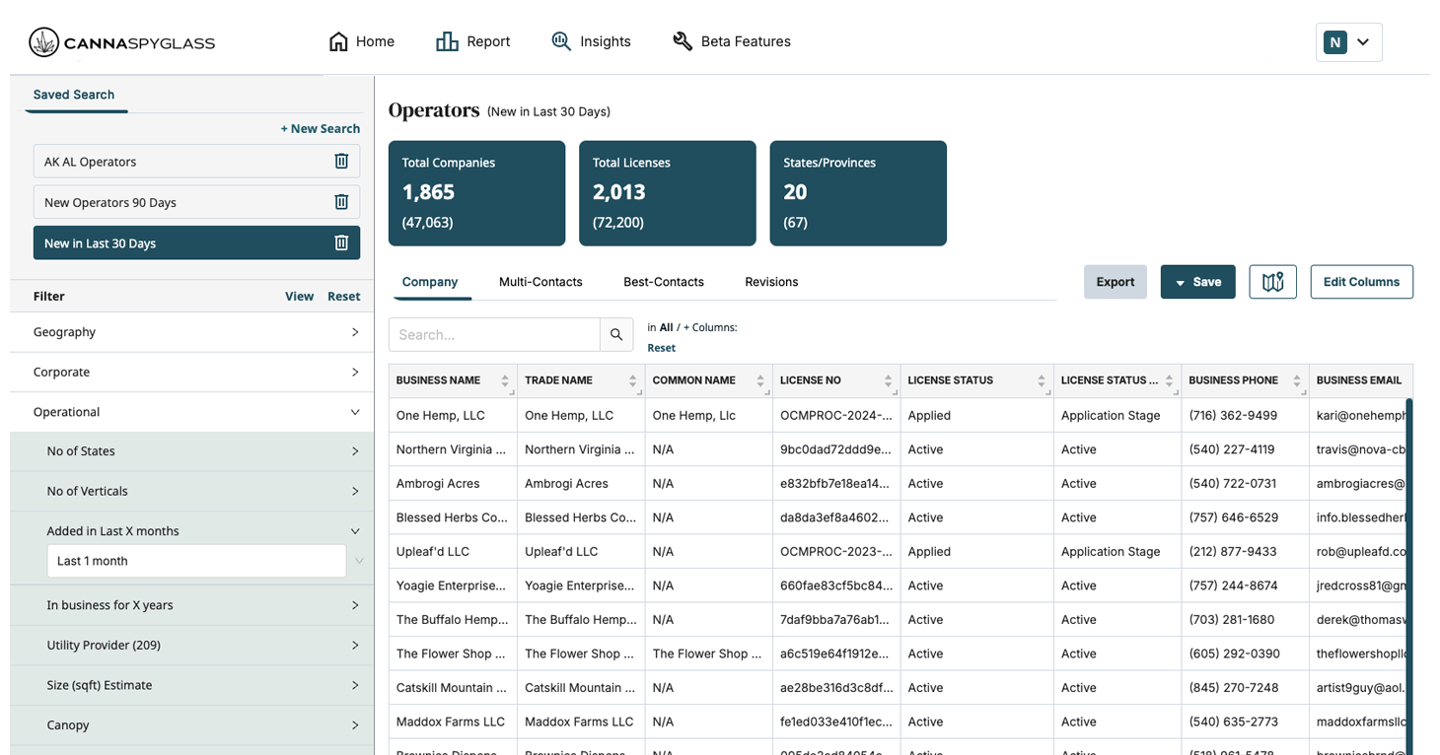
Task: Click the Upleaf'd LLC business name cell
Action: coord(453,551)
